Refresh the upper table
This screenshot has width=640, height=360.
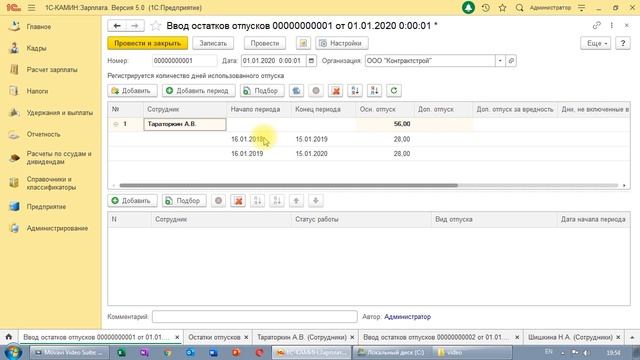pyautogui.click(x=394, y=91)
